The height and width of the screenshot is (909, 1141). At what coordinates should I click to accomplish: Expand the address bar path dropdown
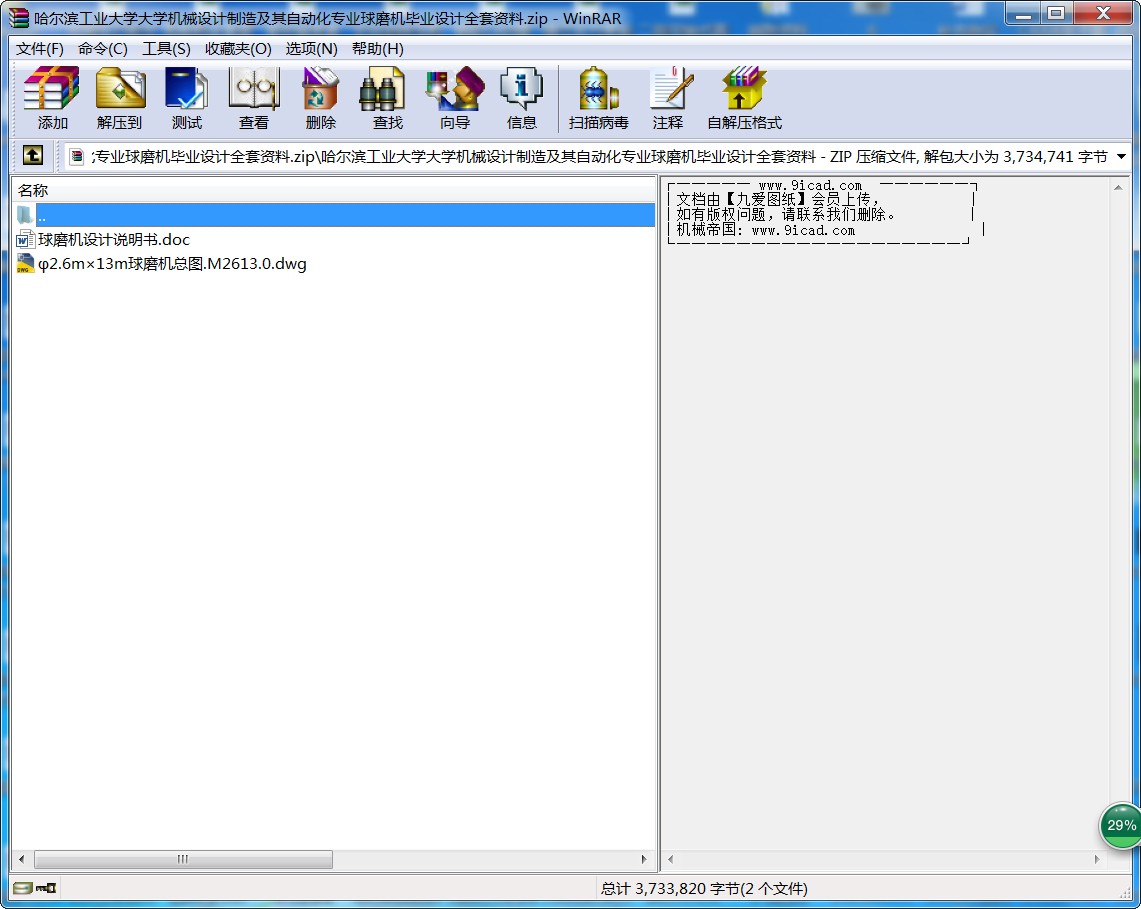(1121, 156)
